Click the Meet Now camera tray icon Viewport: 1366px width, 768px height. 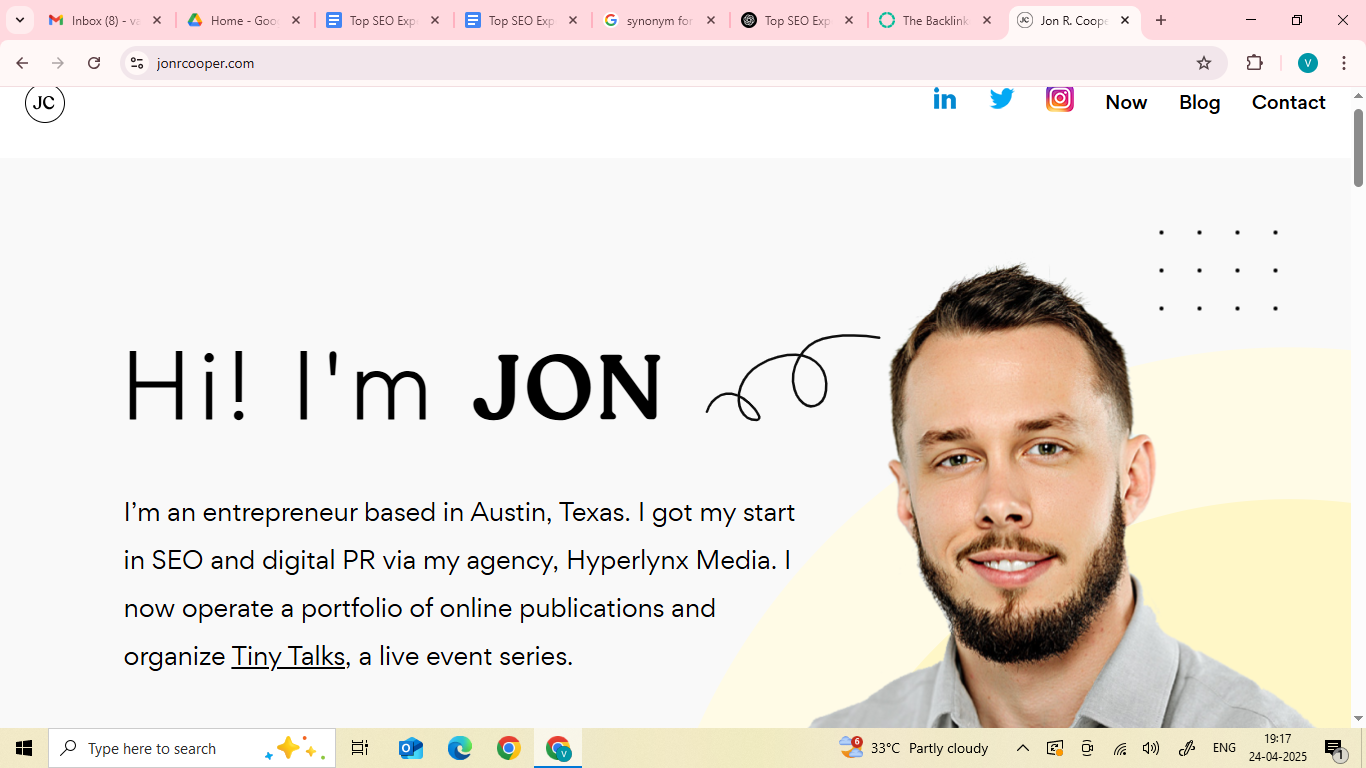pyautogui.click(x=1087, y=748)
